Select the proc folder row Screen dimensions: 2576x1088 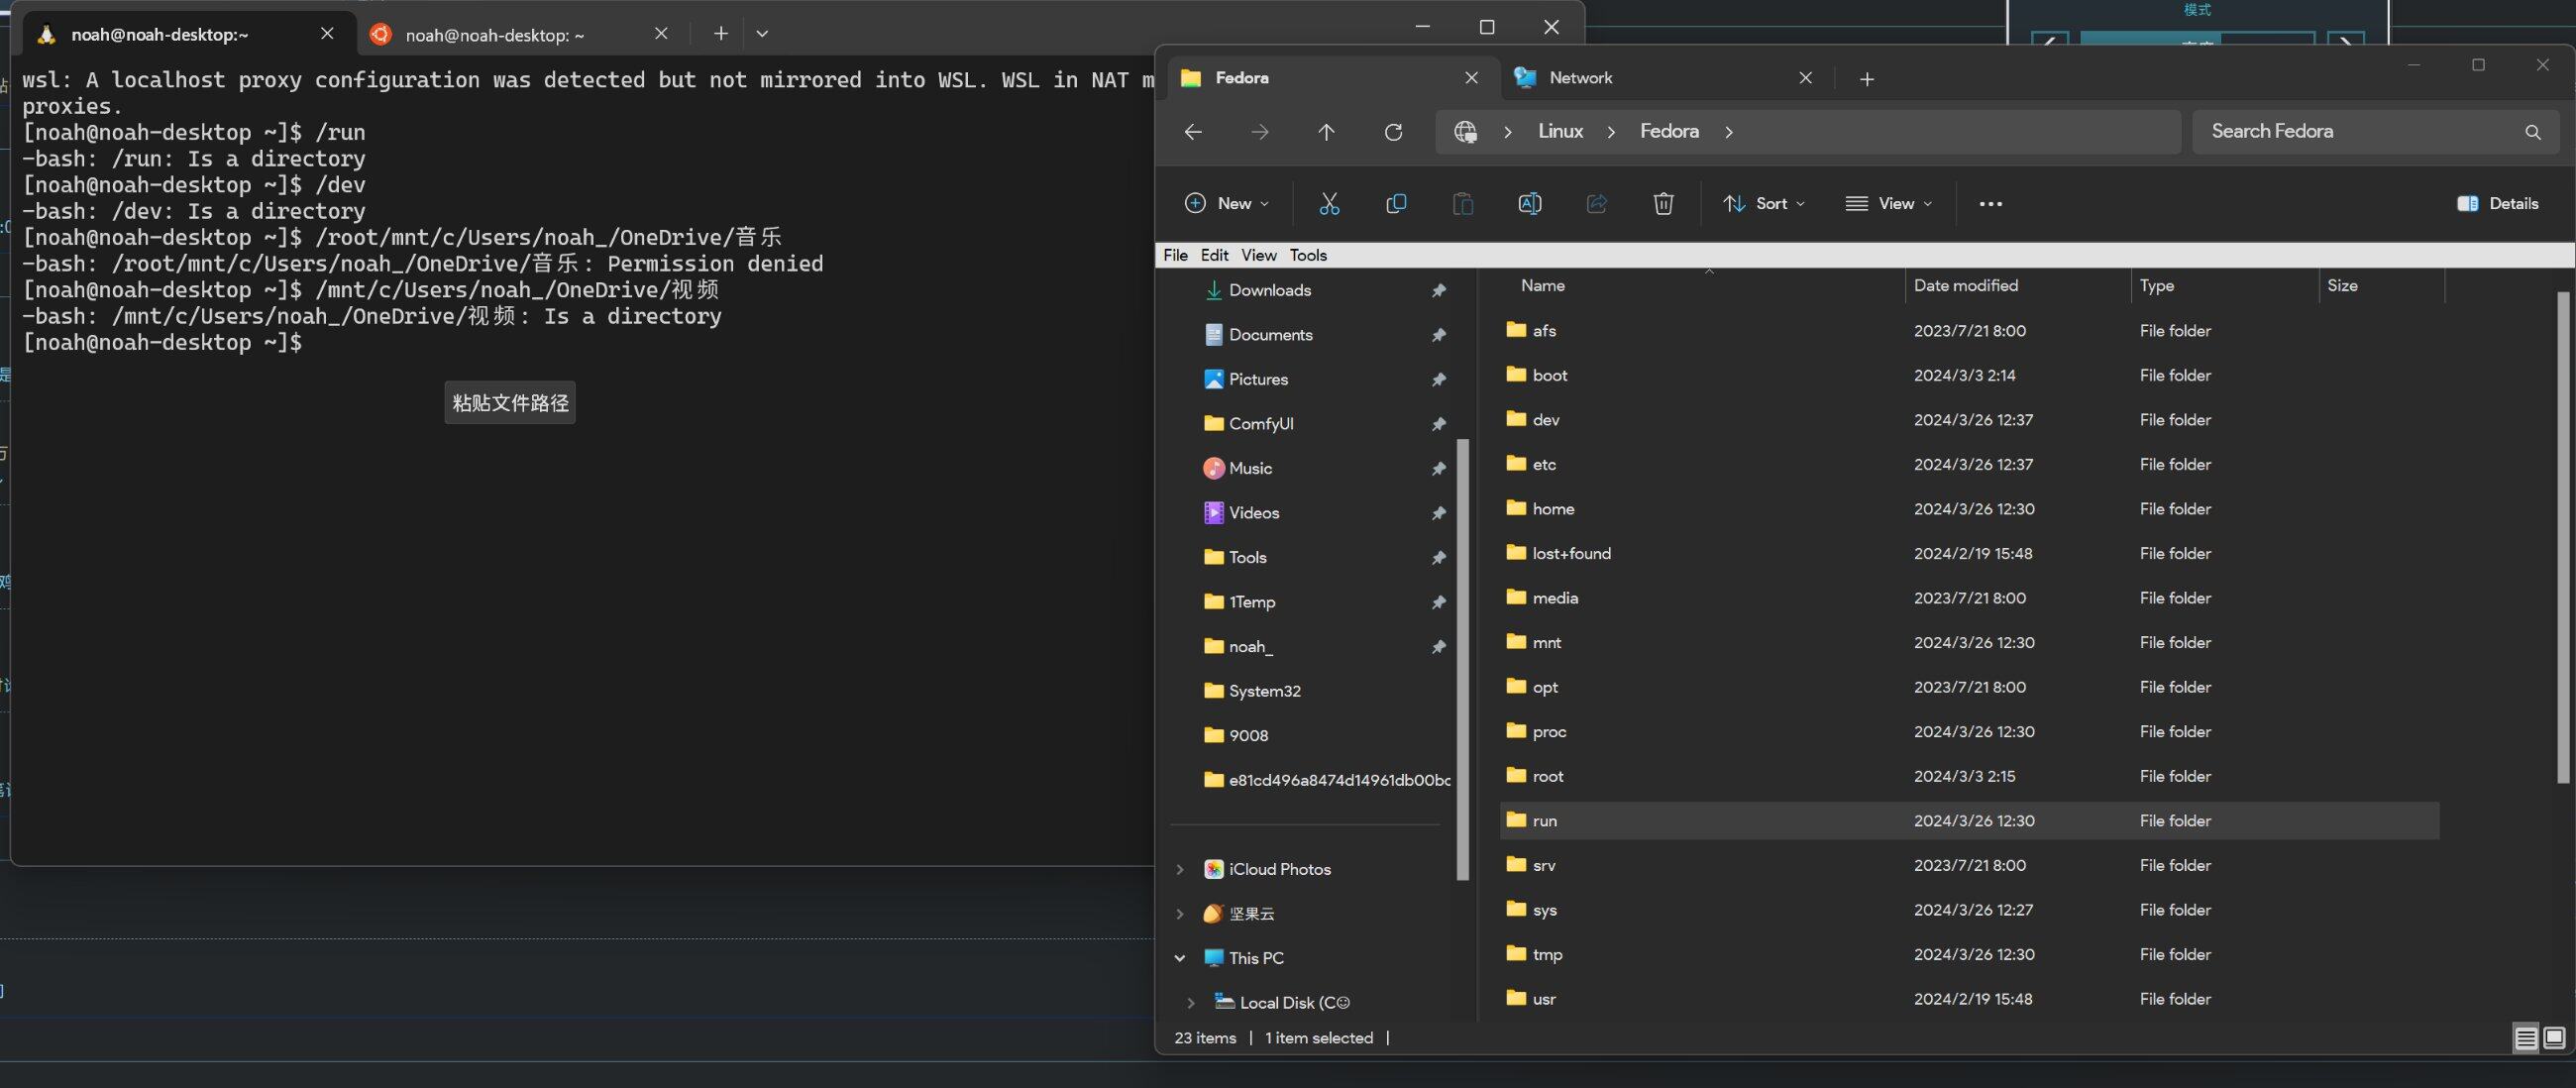pyautogui.click(x=1969, y=732)
